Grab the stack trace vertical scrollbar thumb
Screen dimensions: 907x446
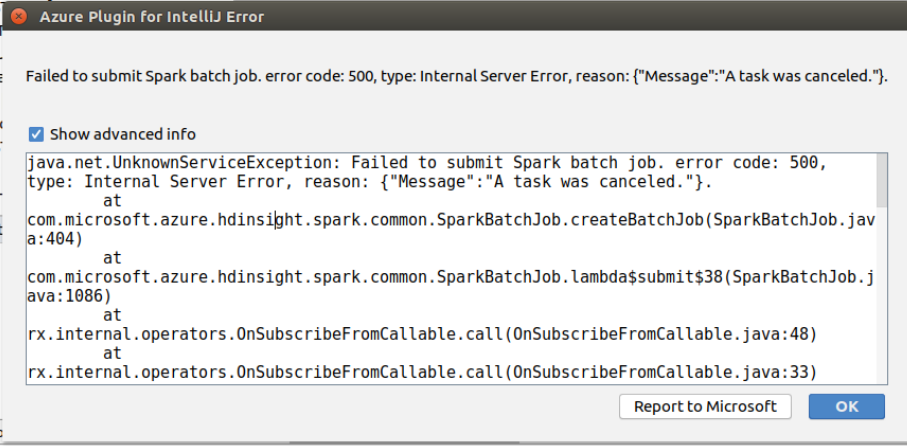882,180
